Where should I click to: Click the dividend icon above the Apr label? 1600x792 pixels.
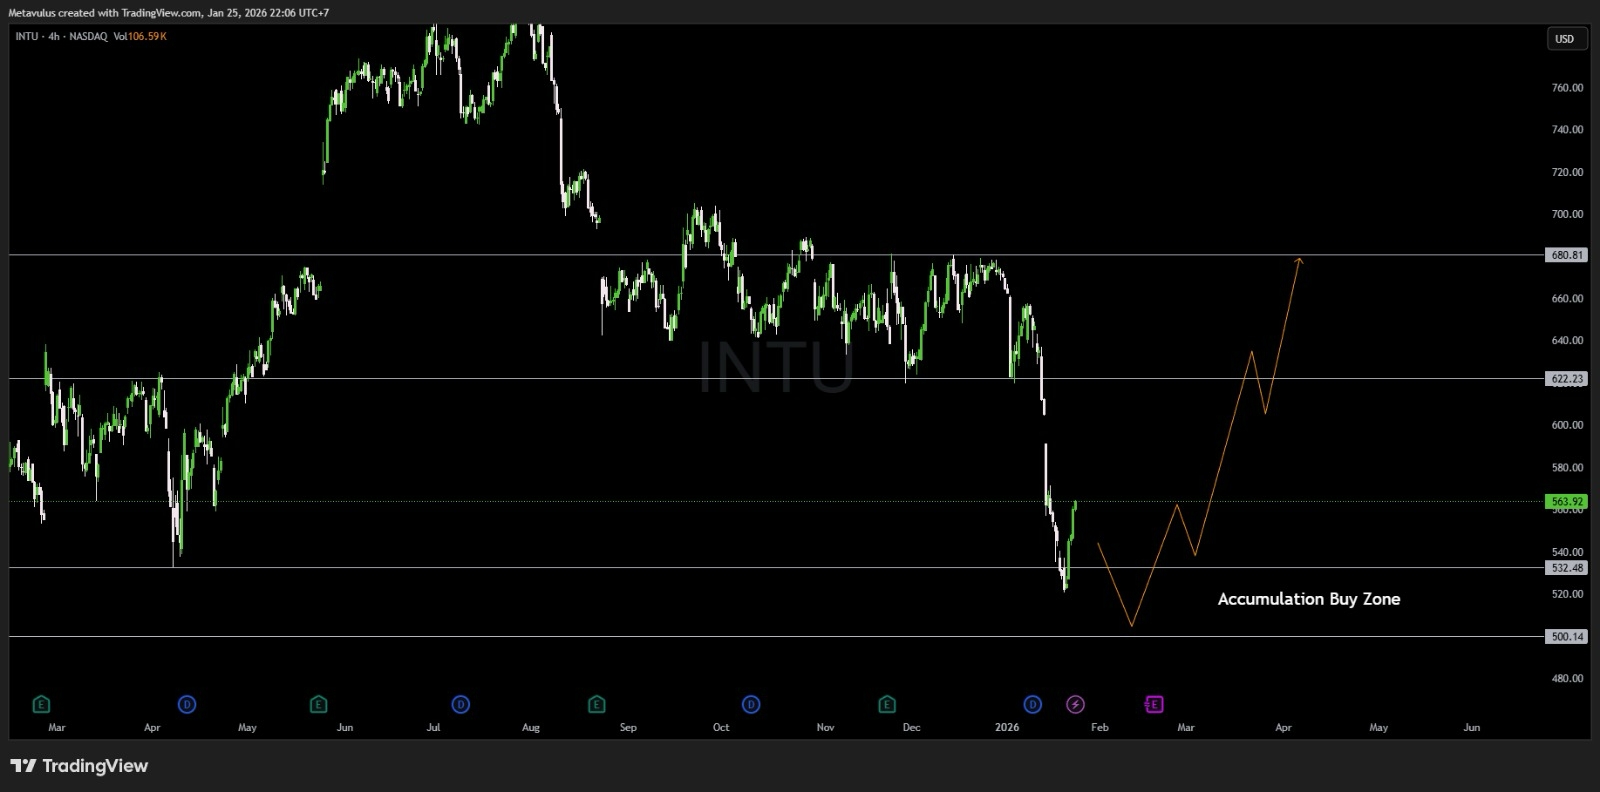coord(187,705)
